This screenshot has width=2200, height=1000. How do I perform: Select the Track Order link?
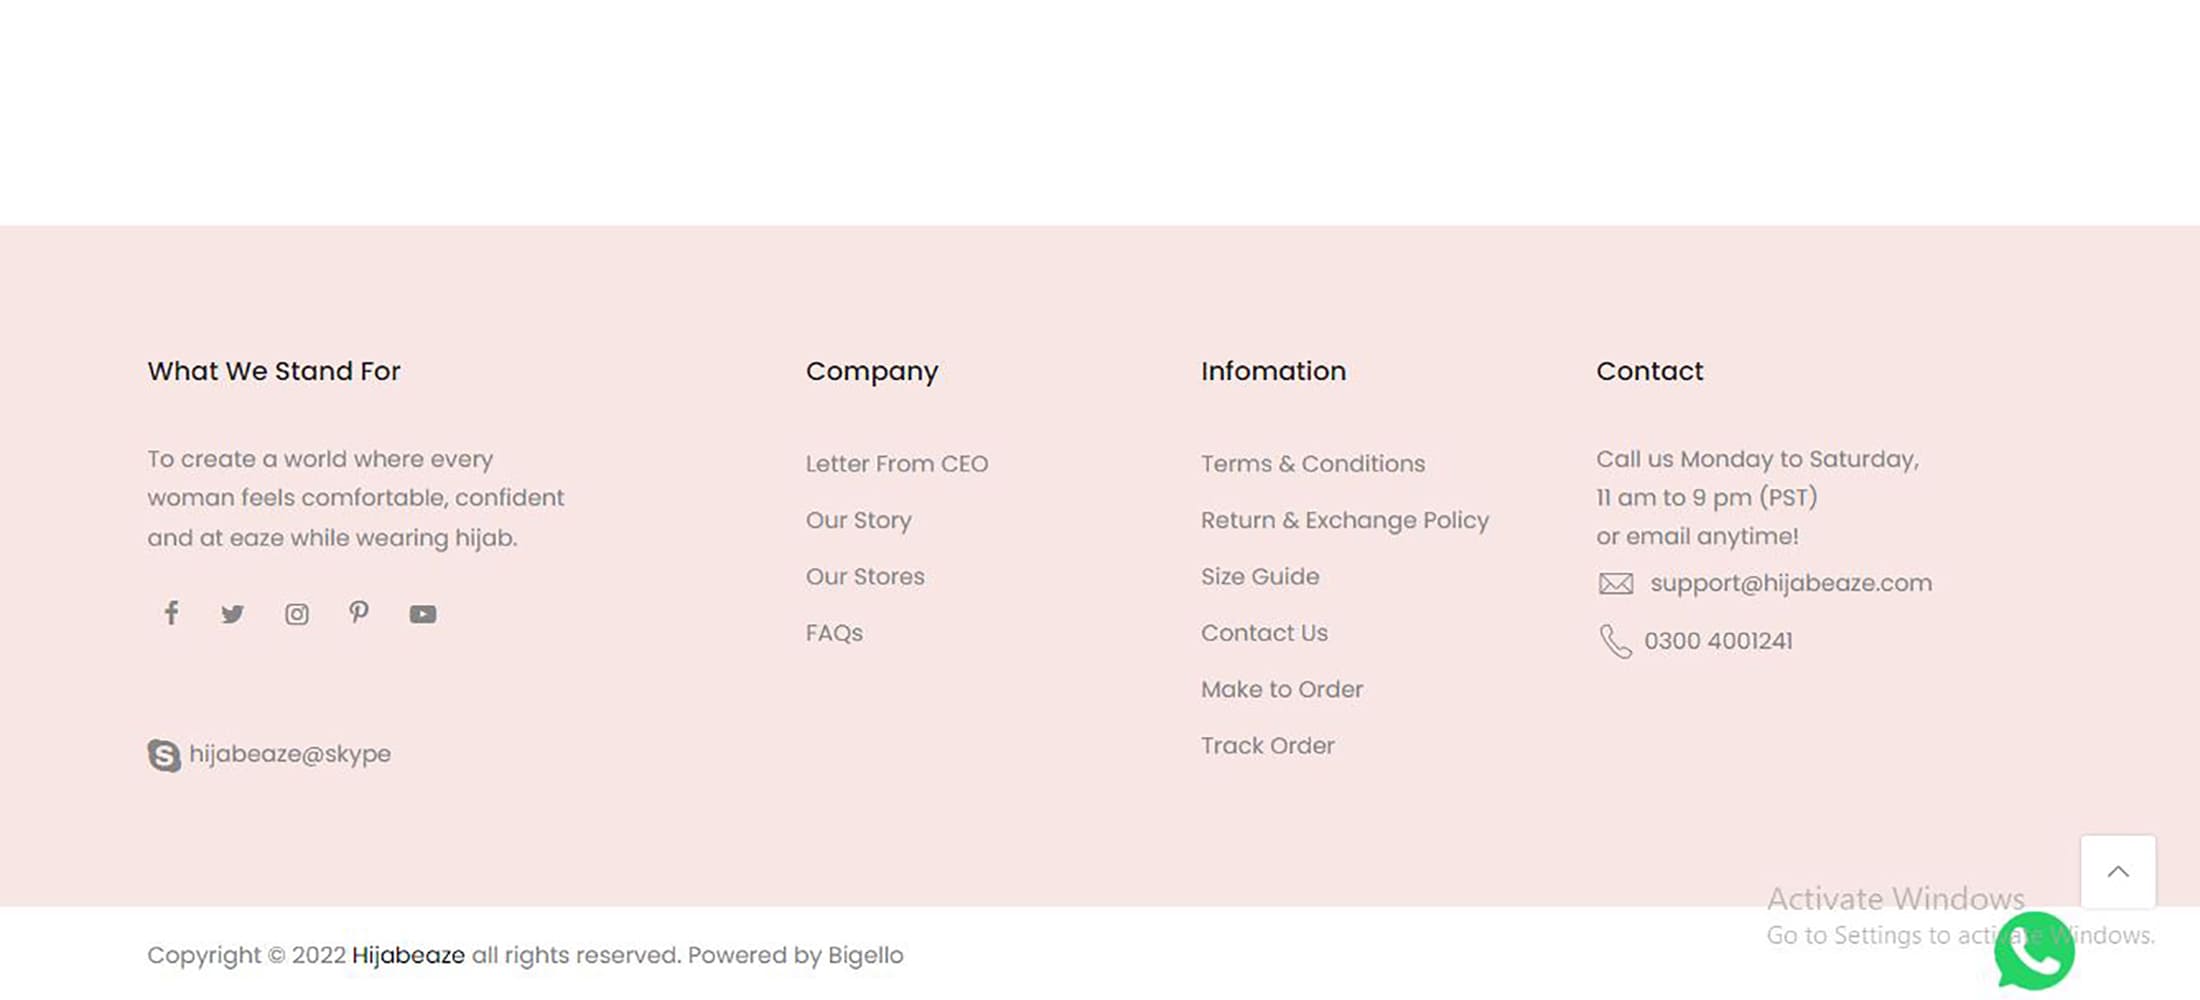point(1268,746)
